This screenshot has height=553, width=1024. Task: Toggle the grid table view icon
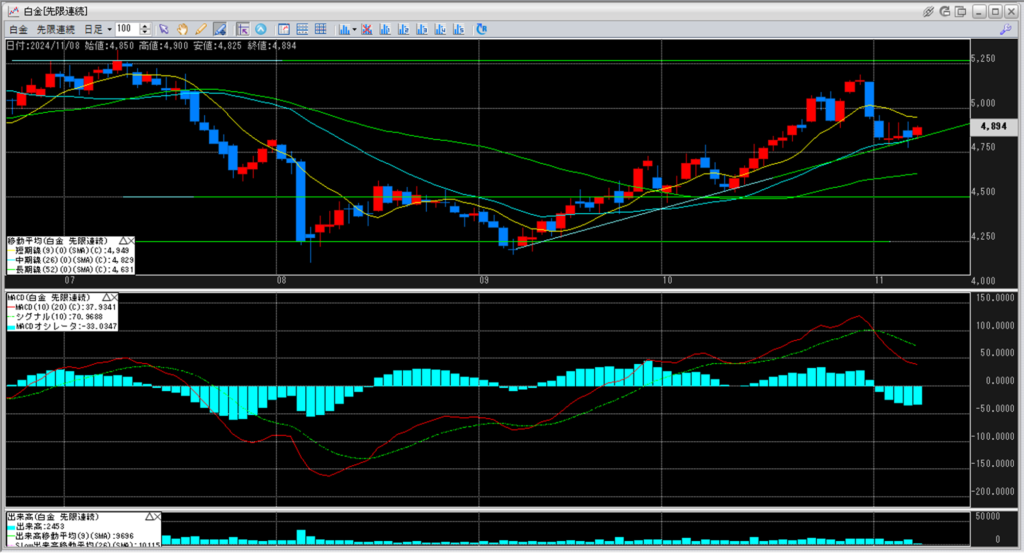320,29
